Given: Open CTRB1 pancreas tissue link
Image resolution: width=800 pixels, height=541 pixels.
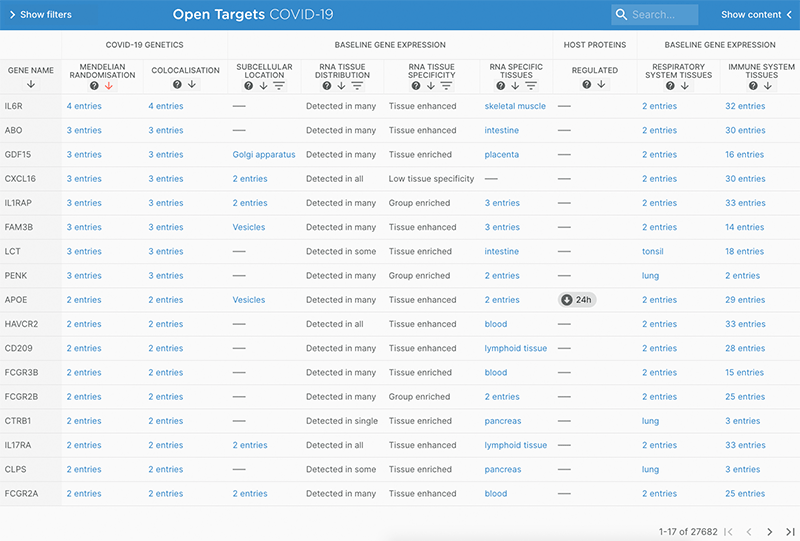Looking at the screenshot, I should [x=503, y=421].
